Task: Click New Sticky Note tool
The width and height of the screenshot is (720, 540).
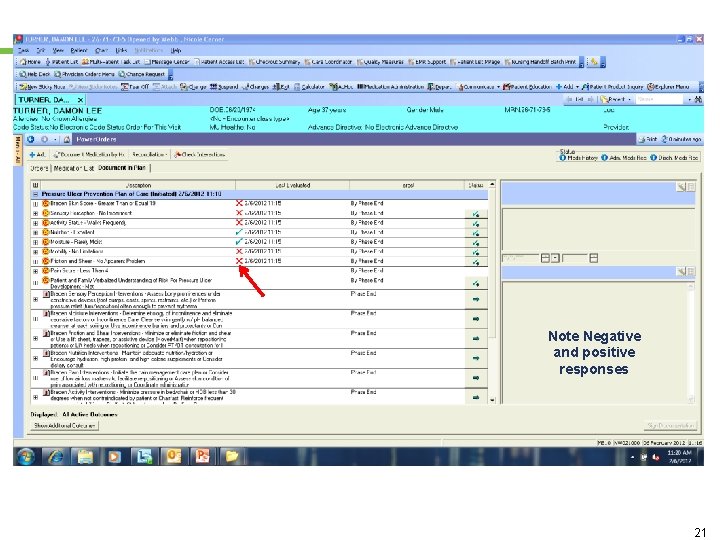Action: click(42, 86)
